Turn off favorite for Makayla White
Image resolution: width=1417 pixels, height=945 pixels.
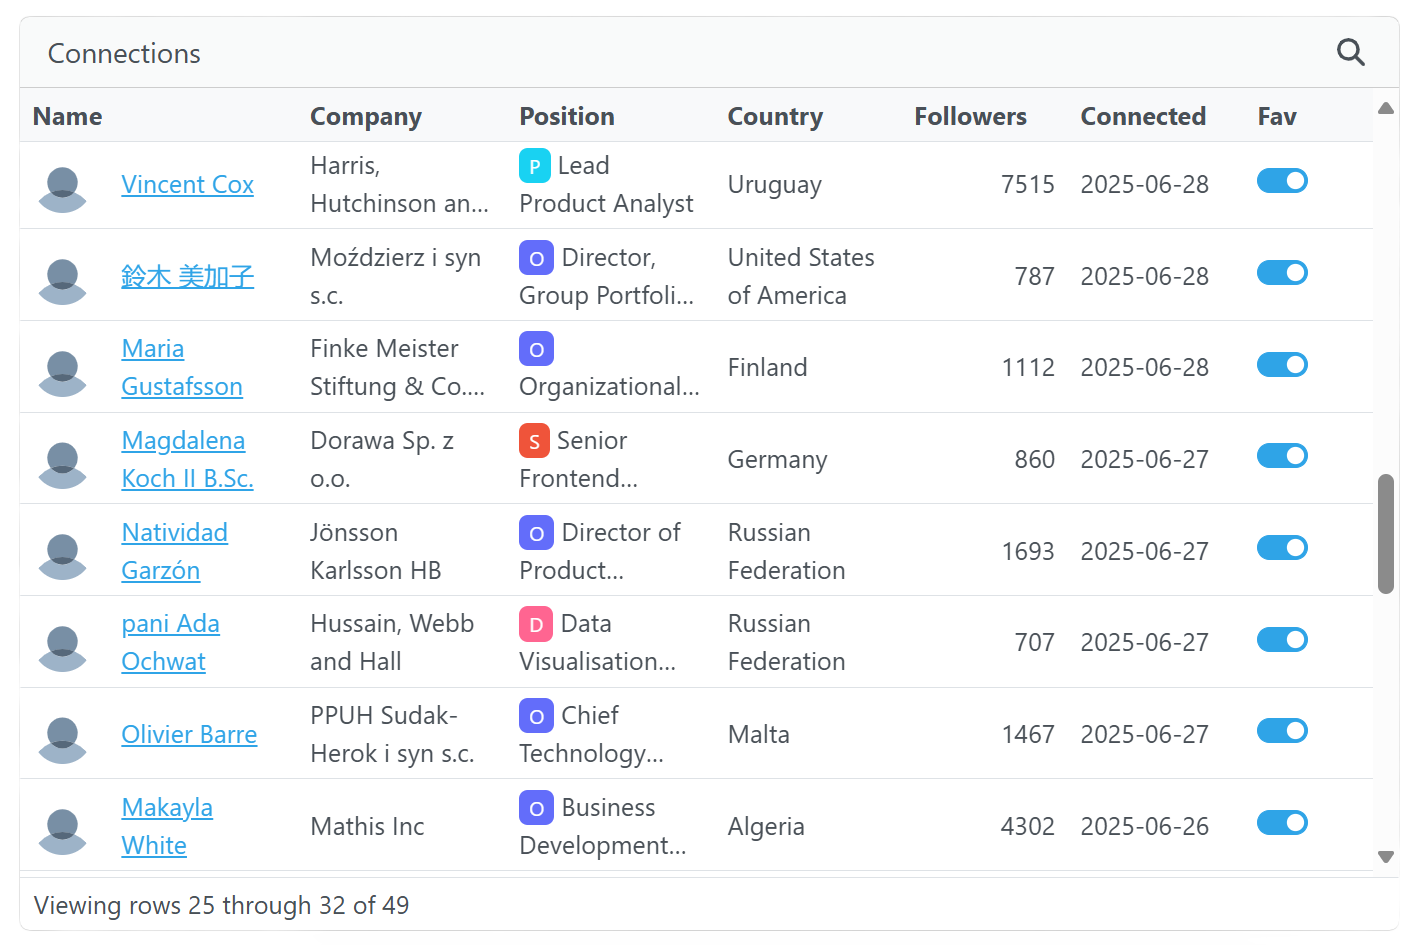point(1282,823)
